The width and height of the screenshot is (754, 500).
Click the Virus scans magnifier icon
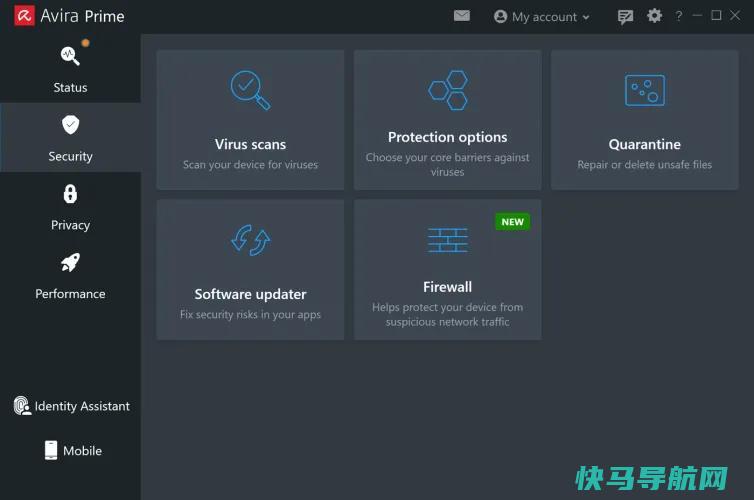[x=251, y=90]
